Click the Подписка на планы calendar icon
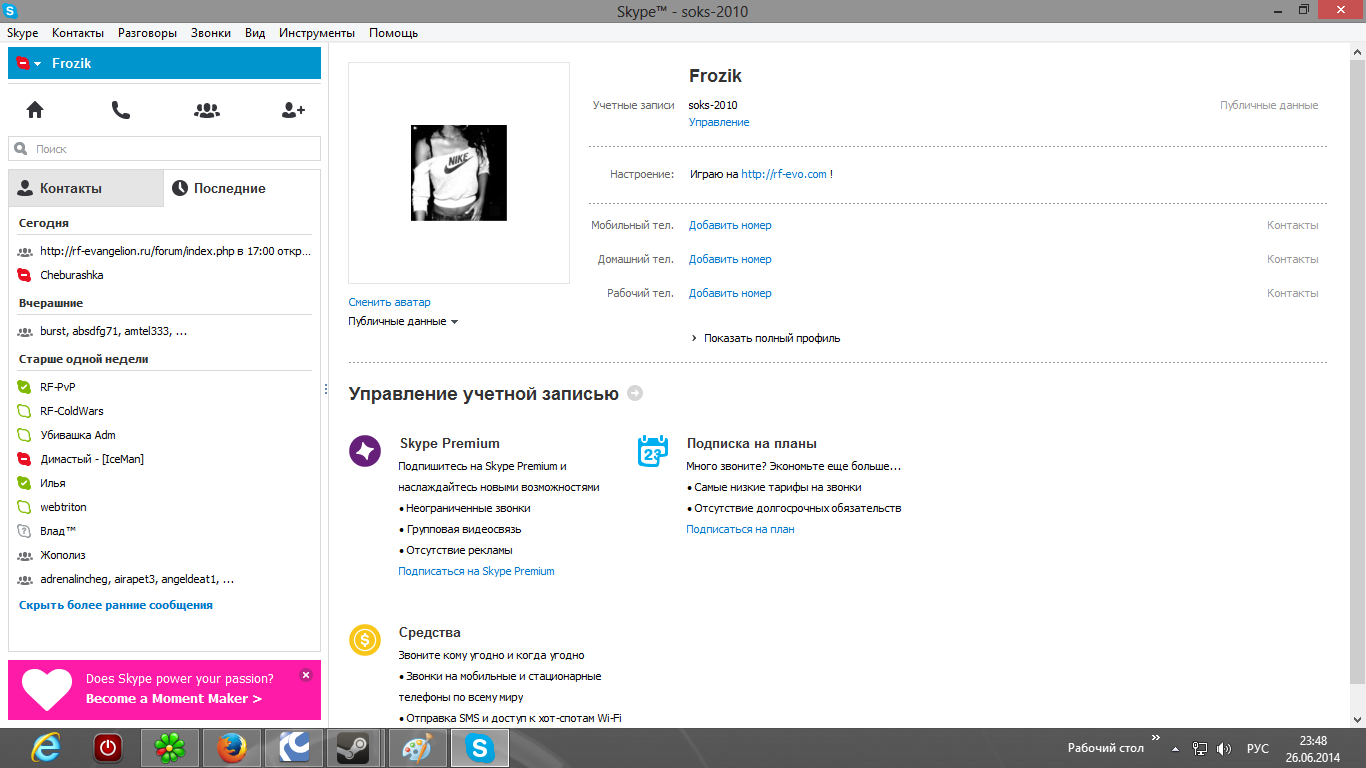The width and height of the screenshot is (1366, 768). click(x=653, y=451)
